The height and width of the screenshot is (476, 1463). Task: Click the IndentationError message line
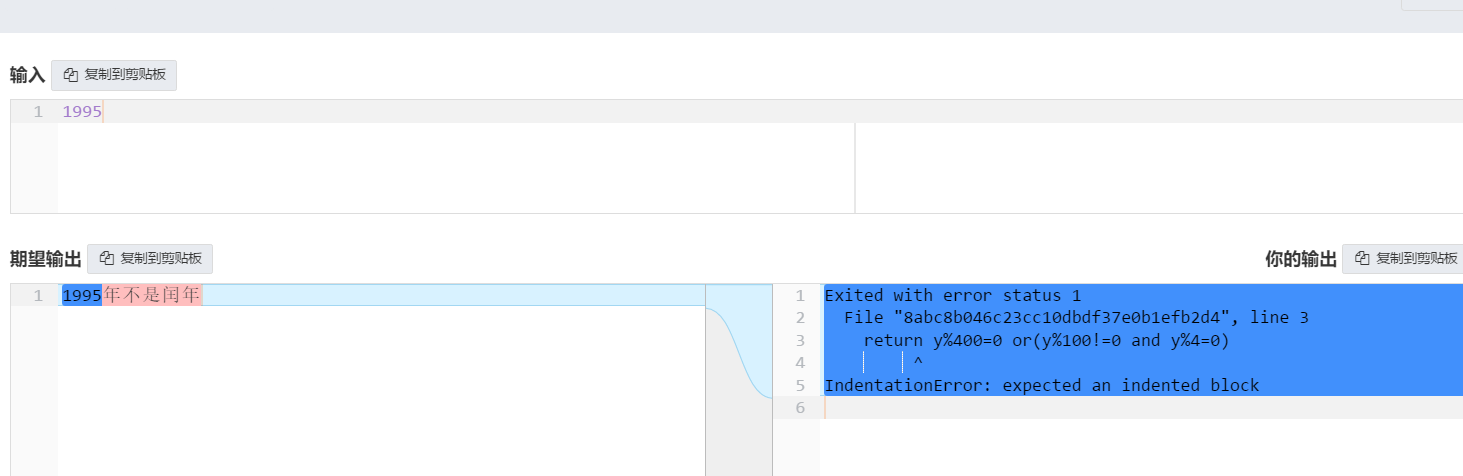[x=1041, y=385]
